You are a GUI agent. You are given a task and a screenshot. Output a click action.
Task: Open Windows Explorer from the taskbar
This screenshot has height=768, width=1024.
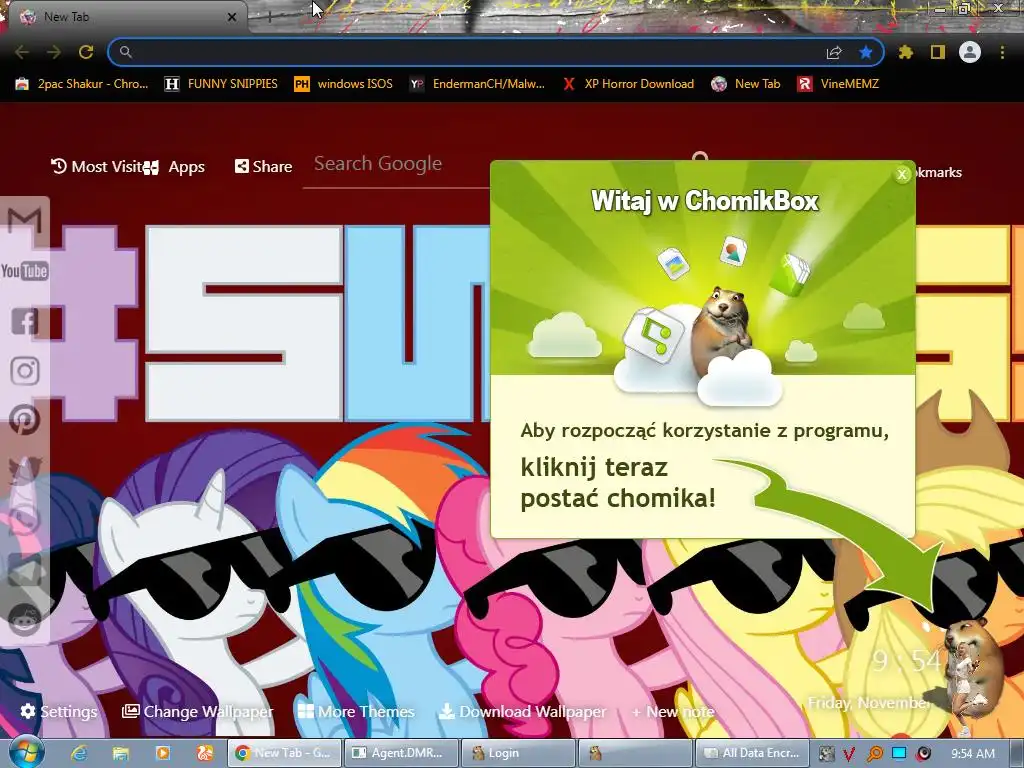pyautogui.click(x=121, y=753)
